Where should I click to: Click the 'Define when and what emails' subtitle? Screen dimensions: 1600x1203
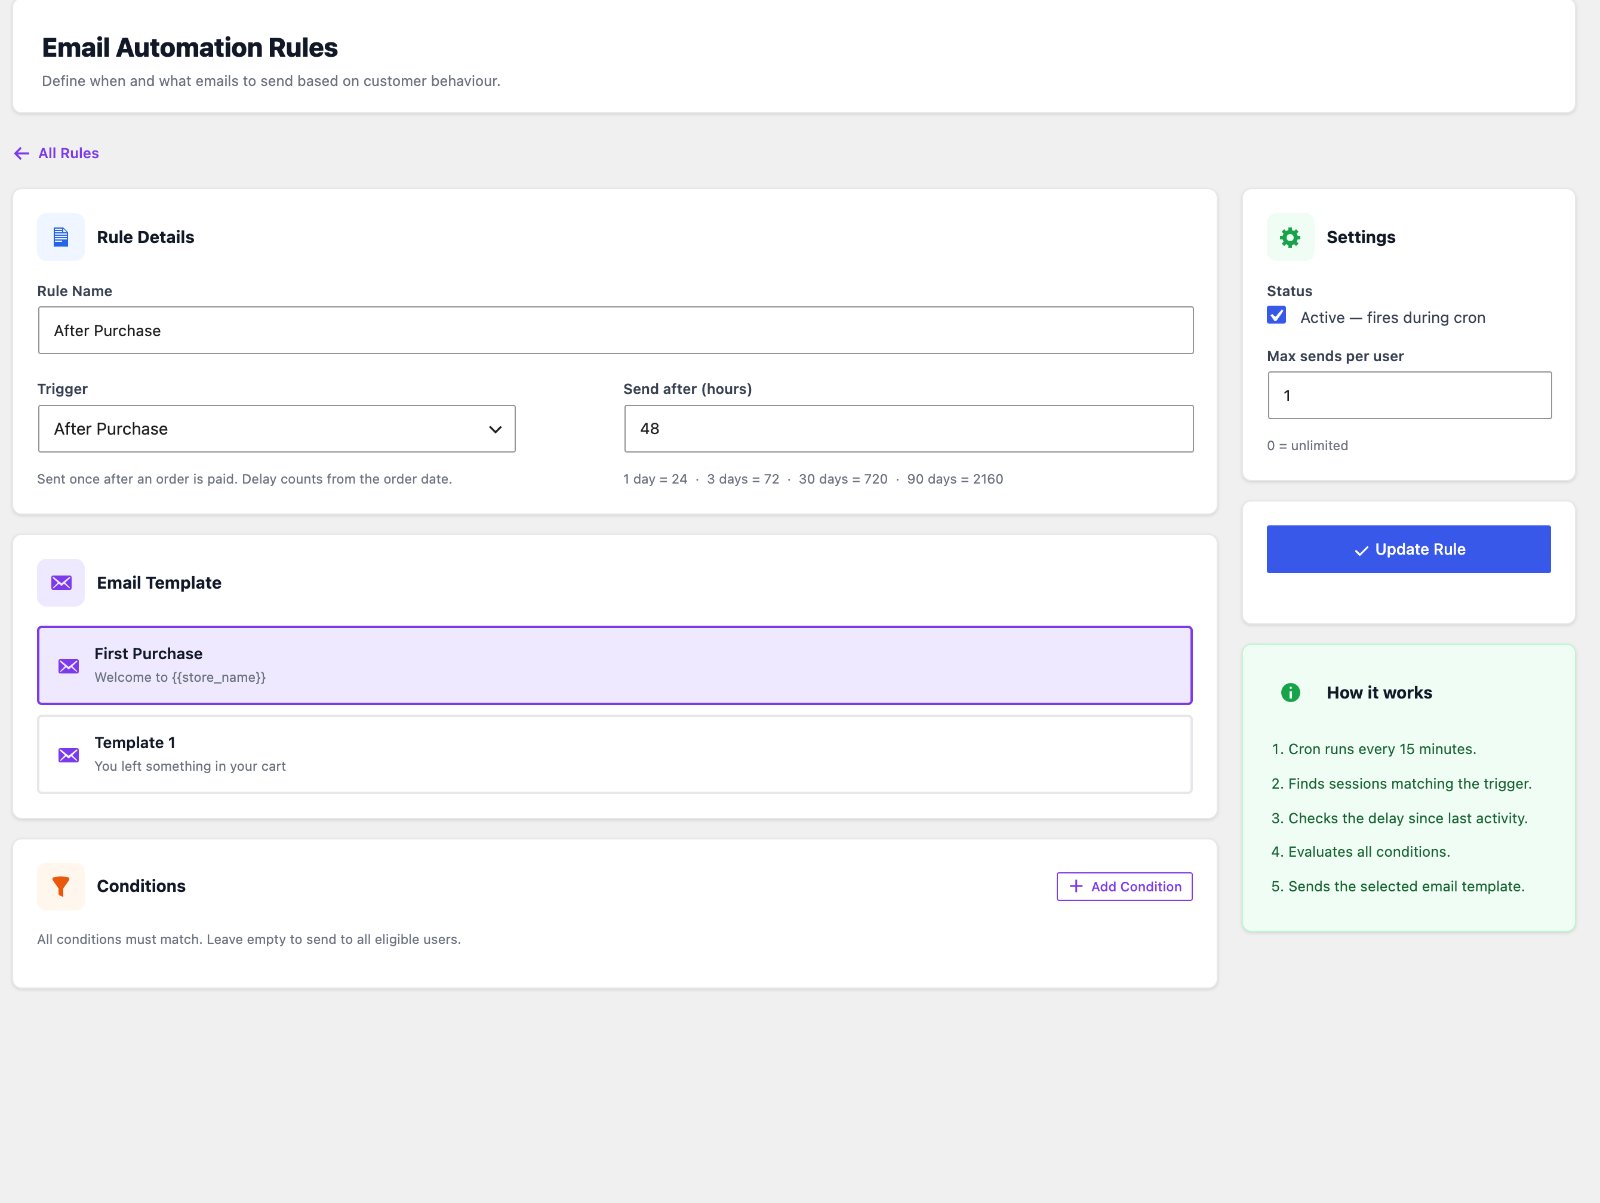[271, 81]
